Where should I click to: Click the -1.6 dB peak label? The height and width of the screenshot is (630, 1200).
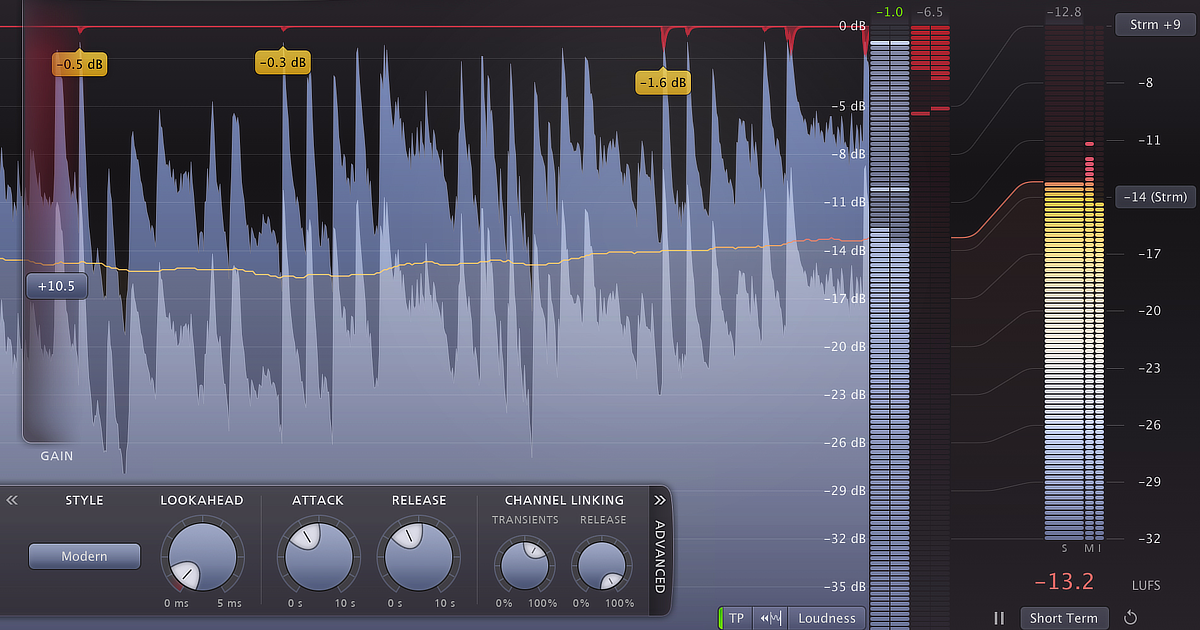[662, 83]
